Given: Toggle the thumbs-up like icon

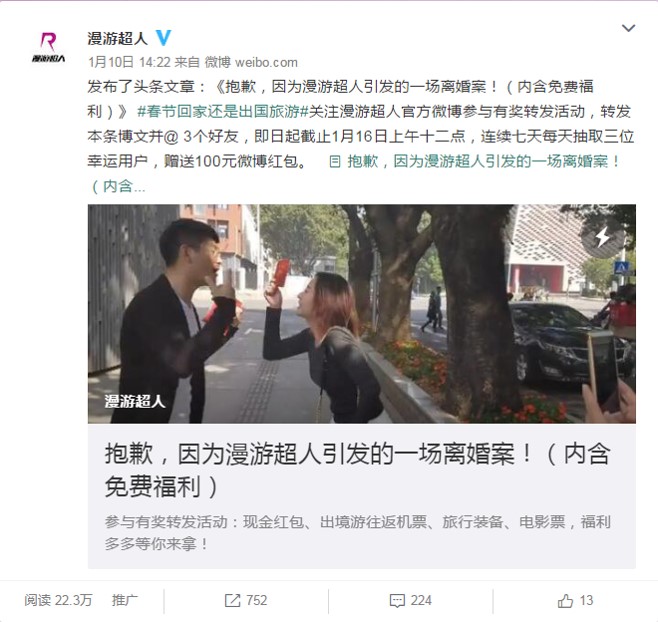Looking at the screenshot, I should 565,601.
